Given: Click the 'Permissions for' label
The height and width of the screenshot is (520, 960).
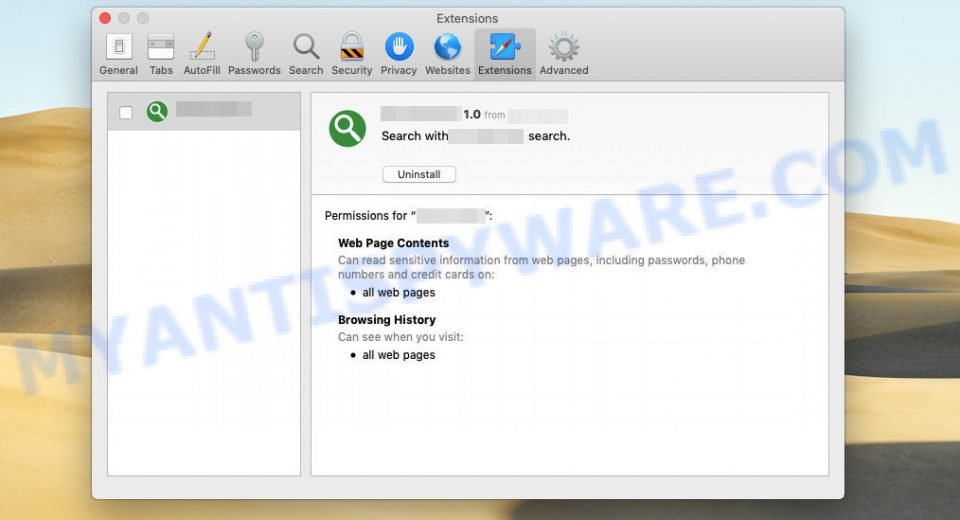Looking at the screenshot, I should [x=366, y=216].
